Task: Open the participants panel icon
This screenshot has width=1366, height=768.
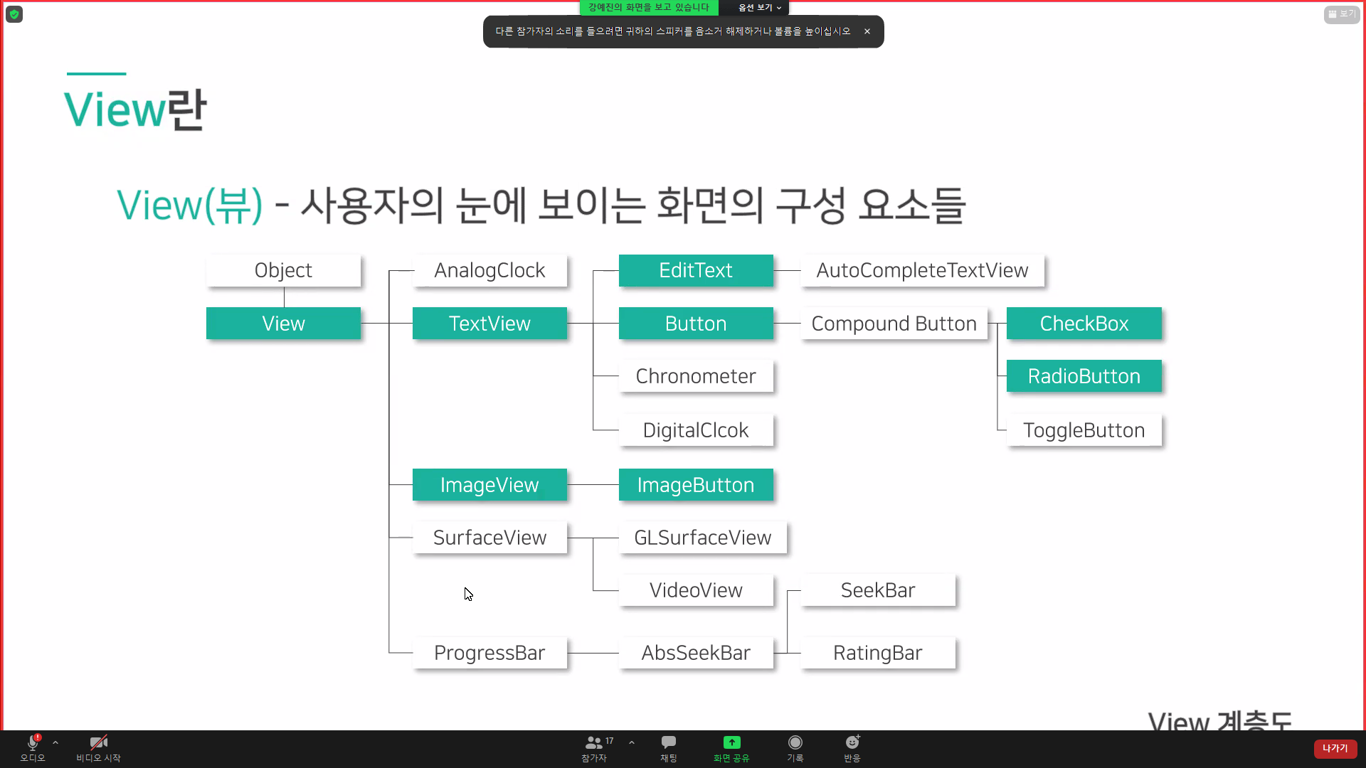Action: [x=594, y=743]
